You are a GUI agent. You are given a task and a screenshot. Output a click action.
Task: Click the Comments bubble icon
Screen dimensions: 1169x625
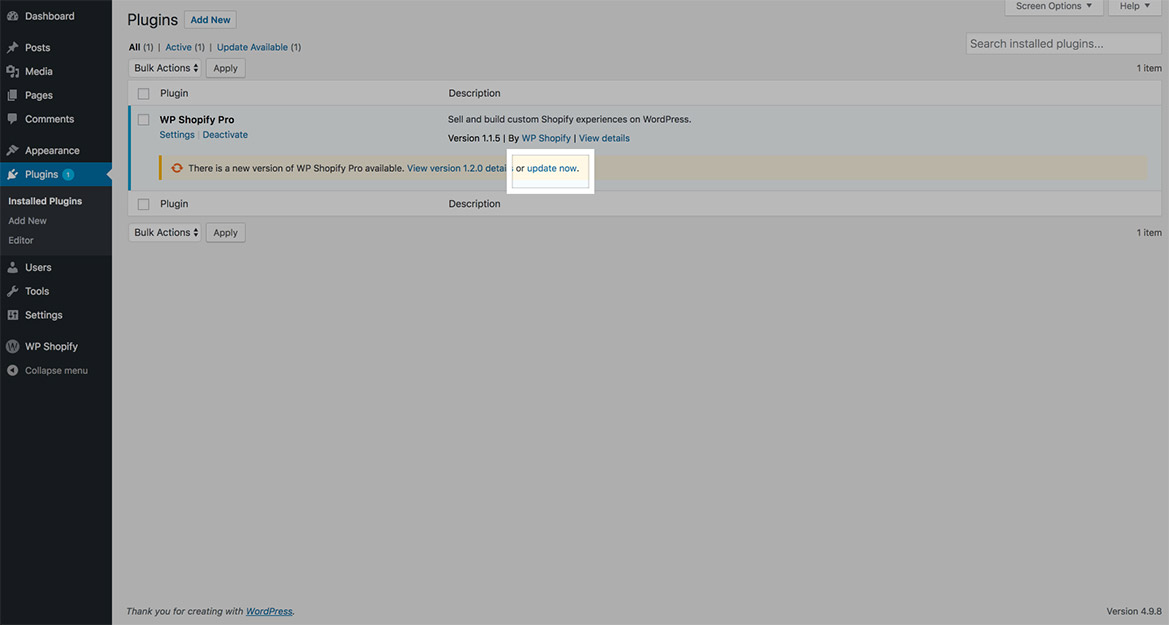13,119
